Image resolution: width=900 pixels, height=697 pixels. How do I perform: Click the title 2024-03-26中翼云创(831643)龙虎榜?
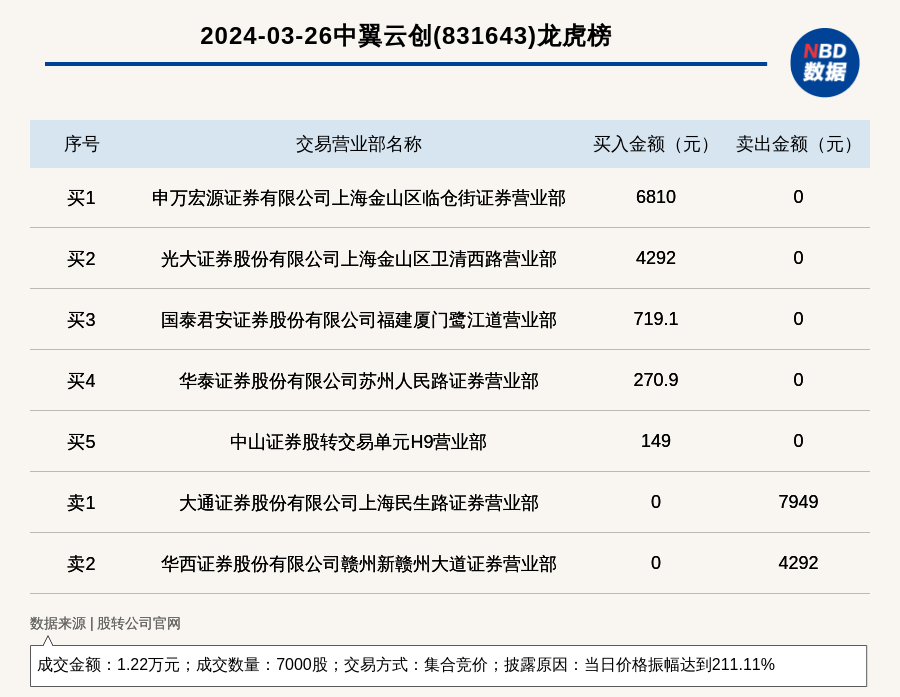[406, 36]
